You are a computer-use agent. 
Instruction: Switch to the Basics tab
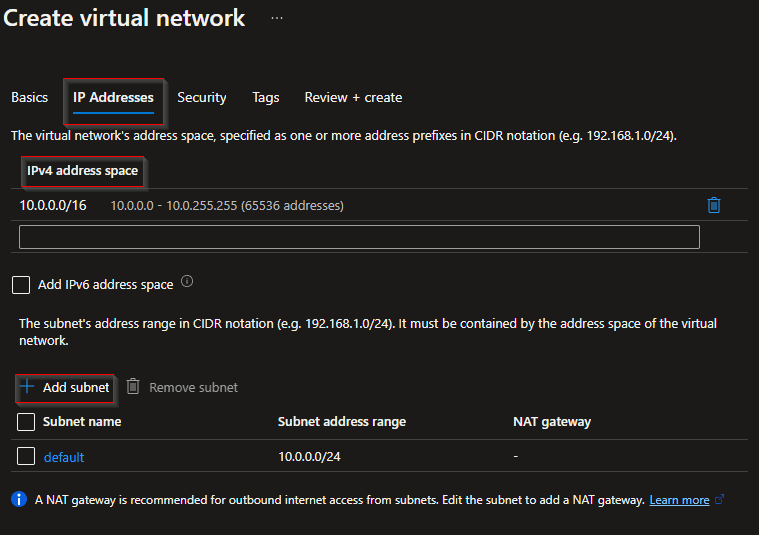30,97
